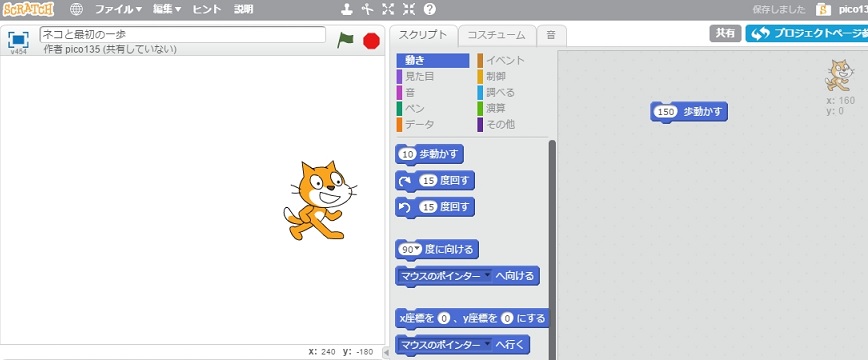Collapse the stage with small arrow
This screenshot has width=868, height=360.
click(386, 352)
